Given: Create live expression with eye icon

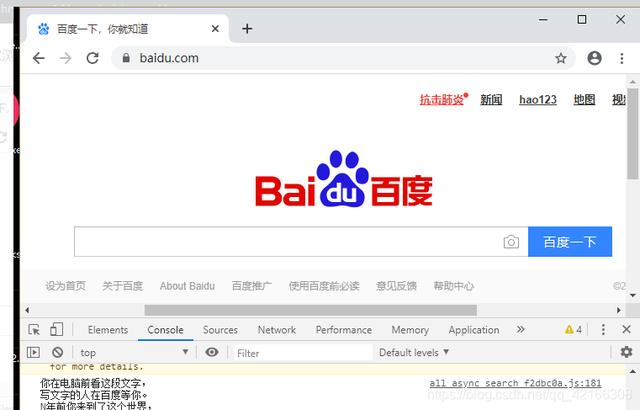Looking at the screenshot, I should point(211,352).
